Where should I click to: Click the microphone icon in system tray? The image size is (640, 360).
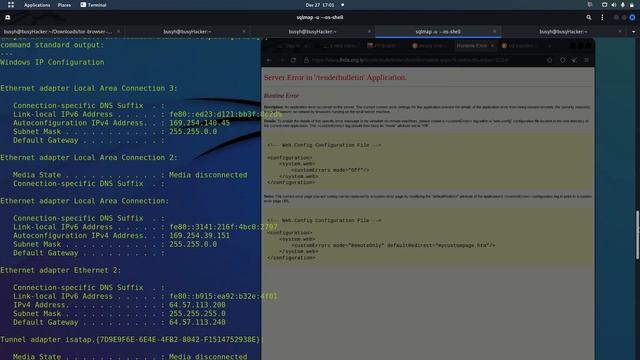pyautogui.click(x=623, y=5)
